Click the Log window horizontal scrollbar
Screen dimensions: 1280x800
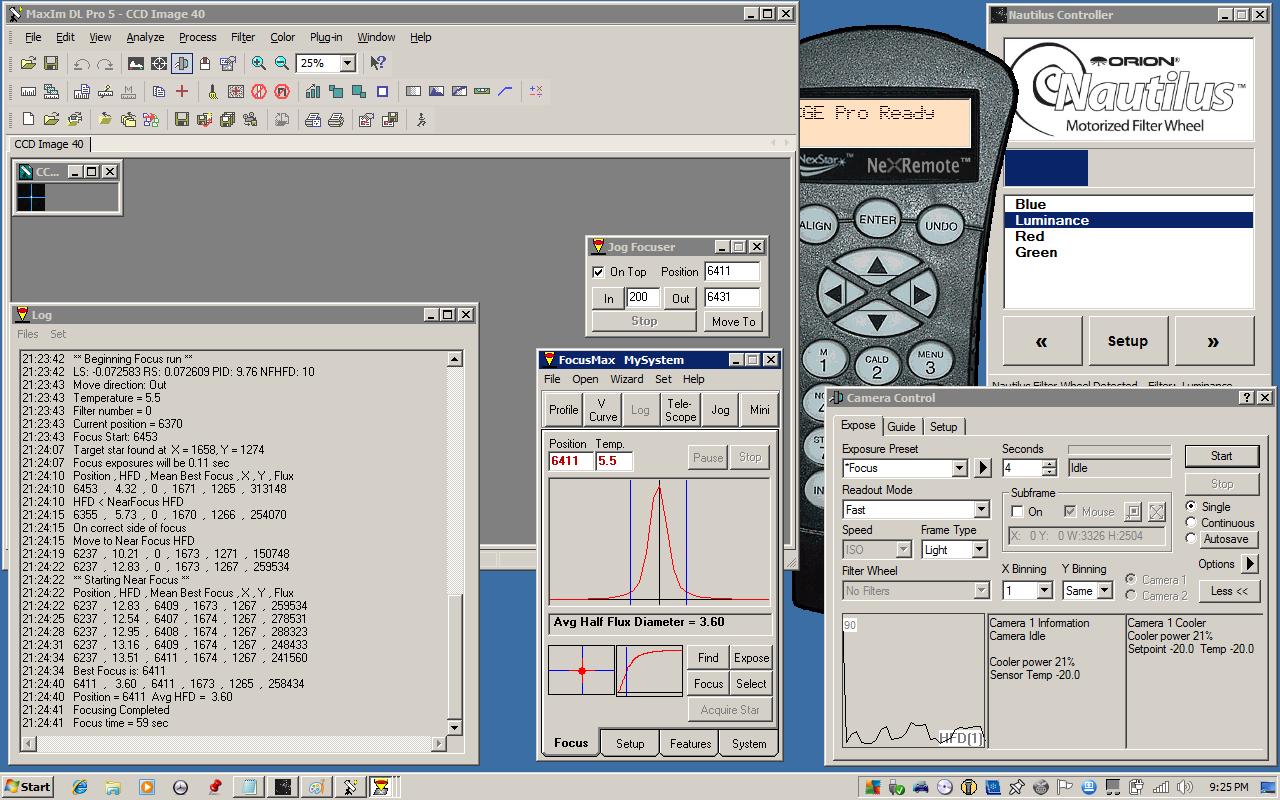click(233, 744)
